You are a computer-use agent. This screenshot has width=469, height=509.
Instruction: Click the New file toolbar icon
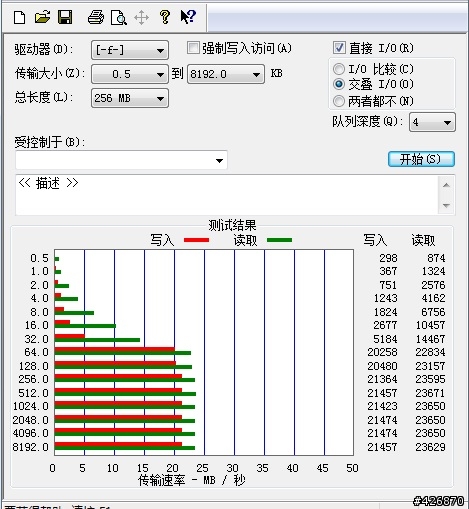click(19, 17)
